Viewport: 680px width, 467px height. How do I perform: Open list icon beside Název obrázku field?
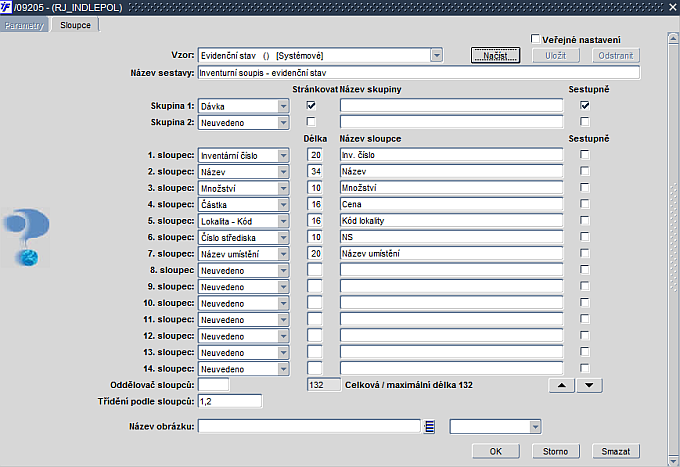click(x=429, y=427)
